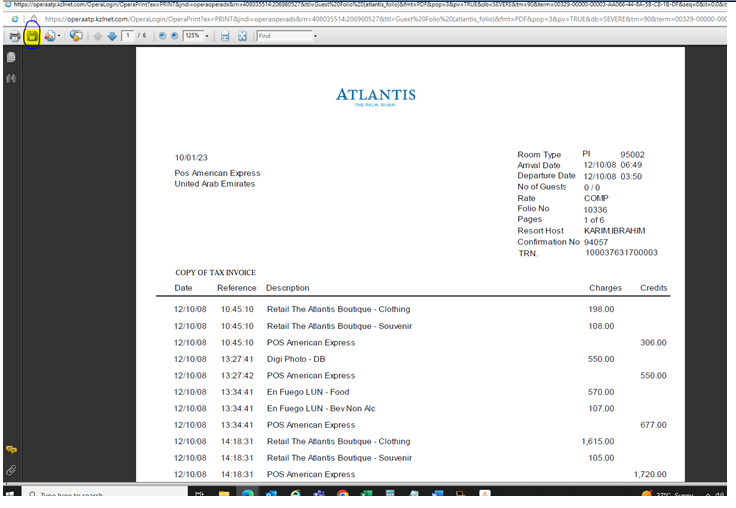
Task: Click the Rate value COMP
Action: tap(596, 198)
